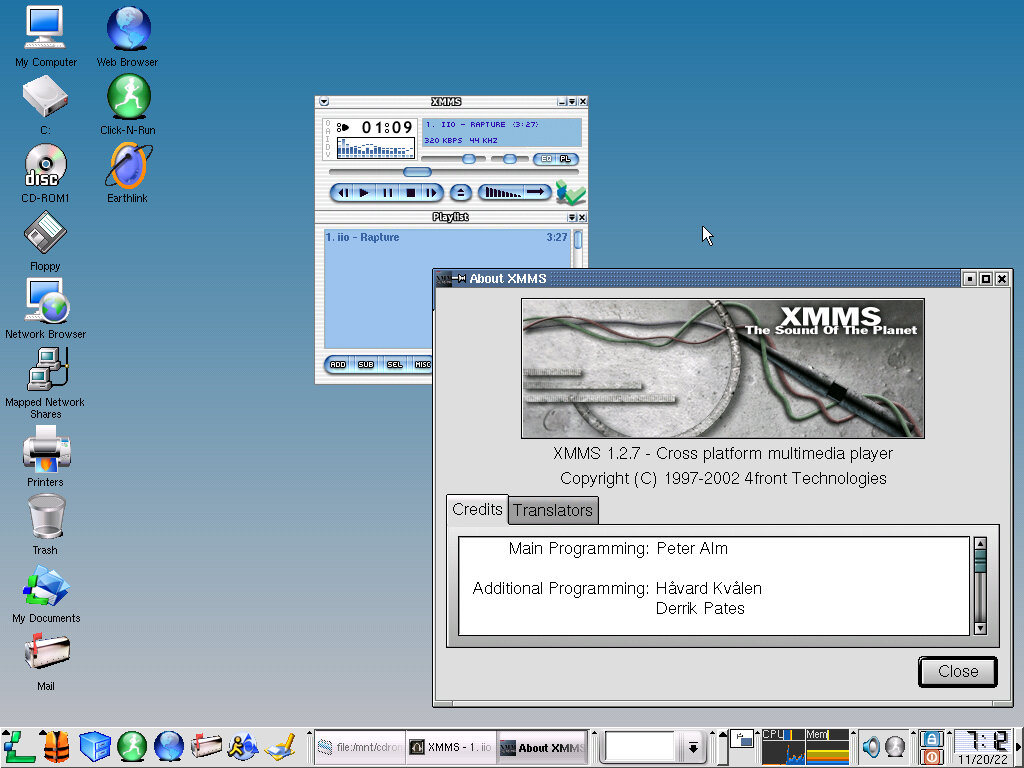Click the eject open-file button
This screenshot has width=1024, height=768.
coord(460,193)
